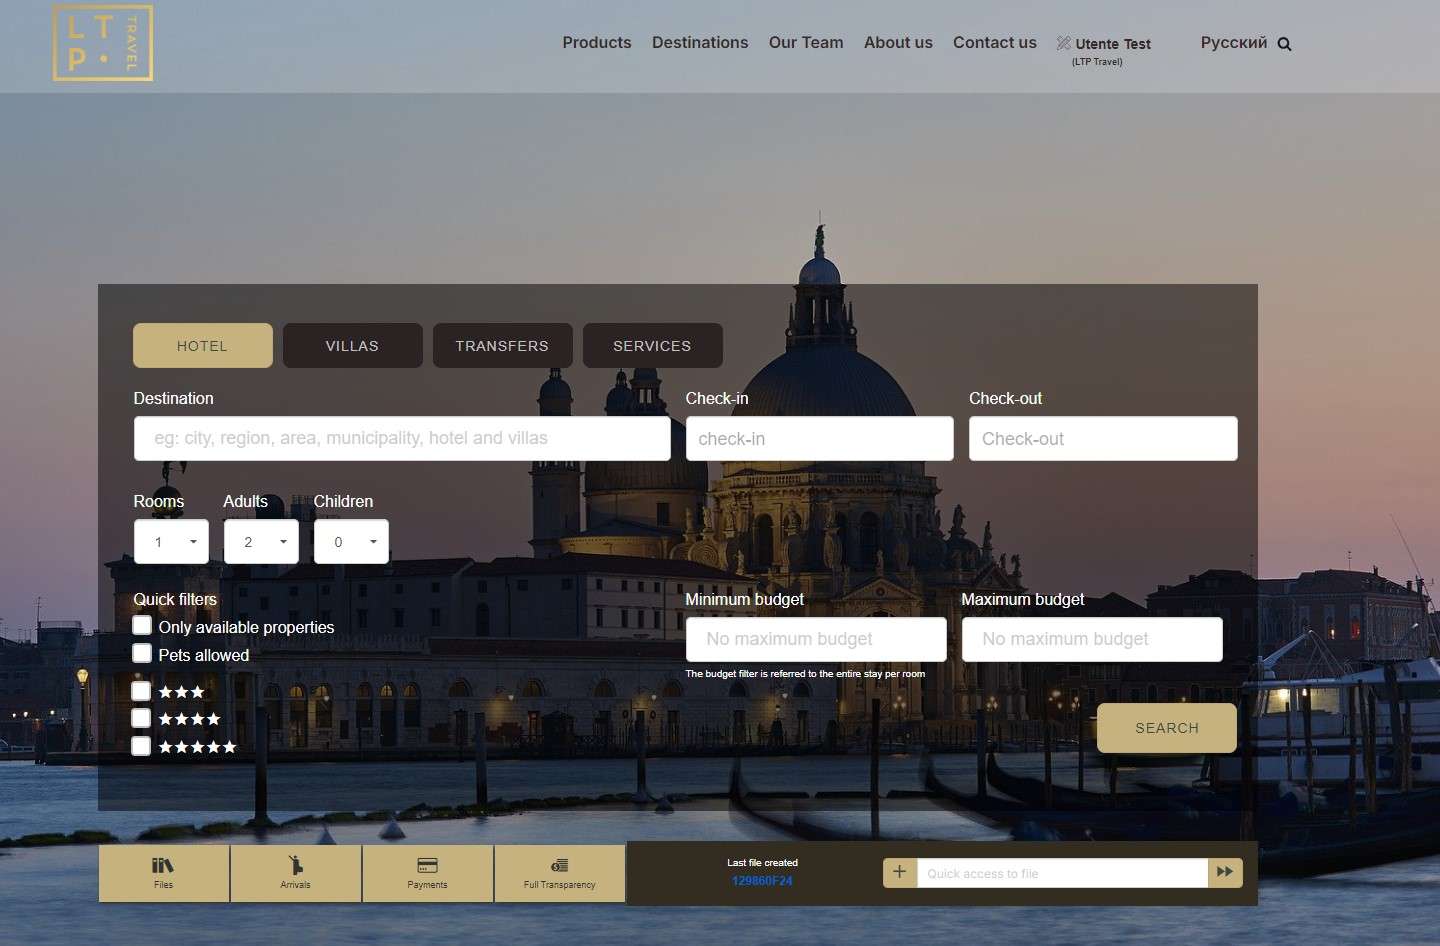1440x946 pixels.
Task: Tick the five-star hotels checkbox
Action: coord(141,746)
